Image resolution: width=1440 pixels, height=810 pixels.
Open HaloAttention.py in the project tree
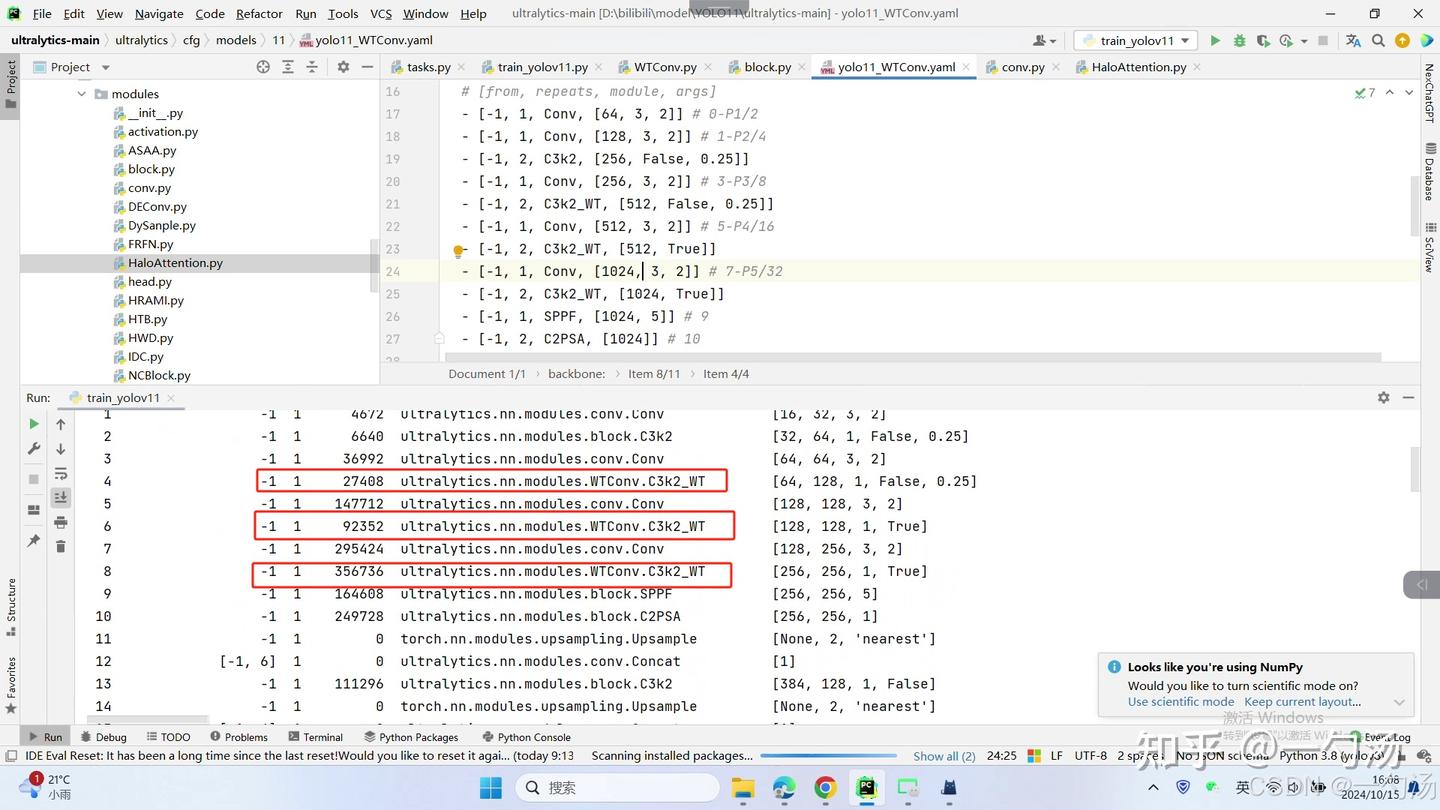[x=175, y=263]
